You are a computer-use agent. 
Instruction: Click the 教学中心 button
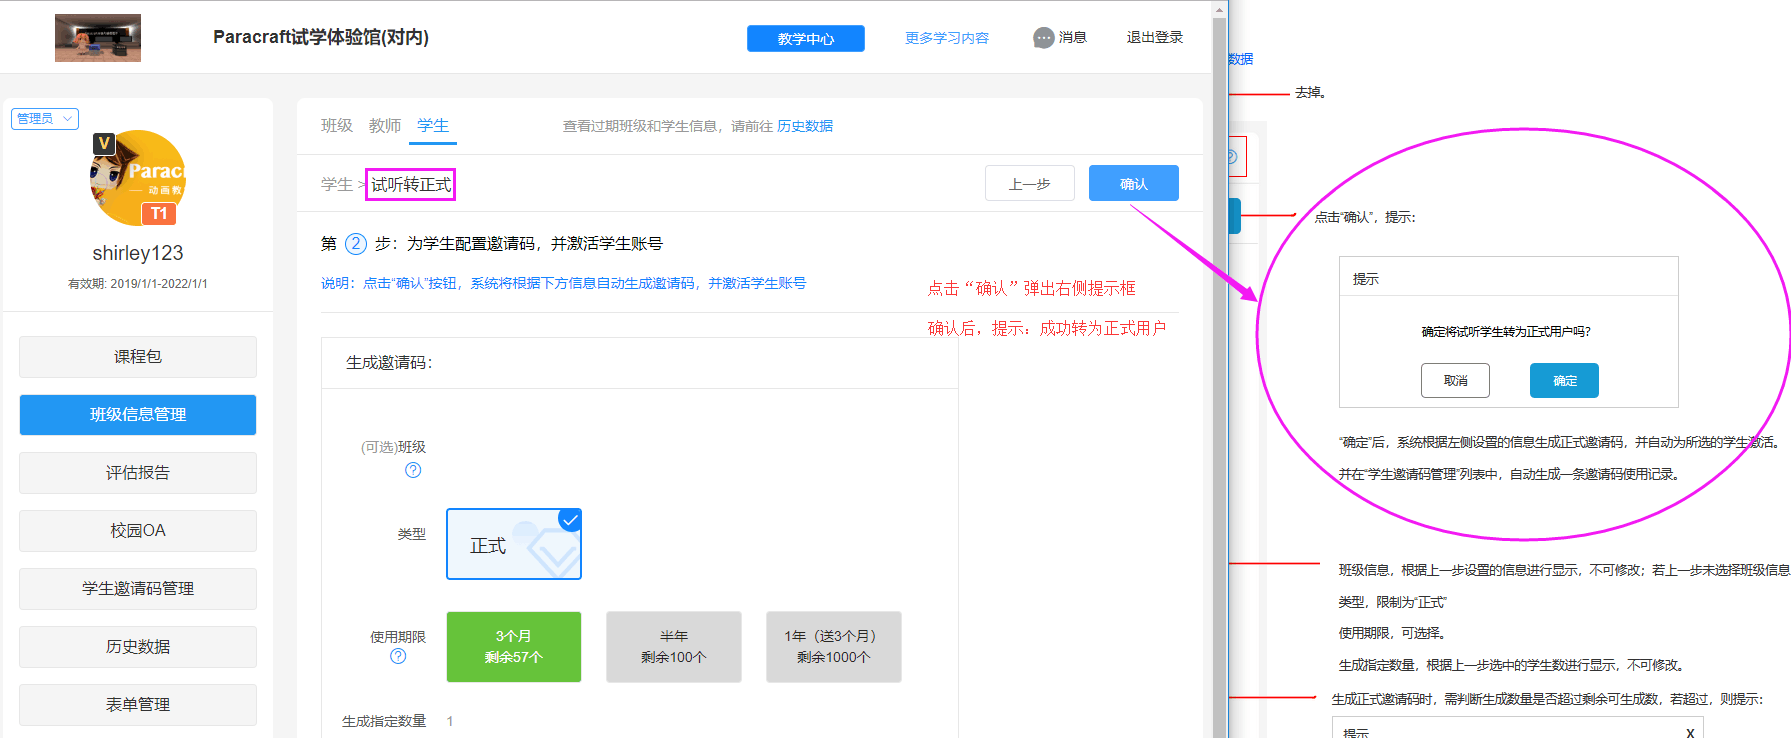tap(806, 38)
